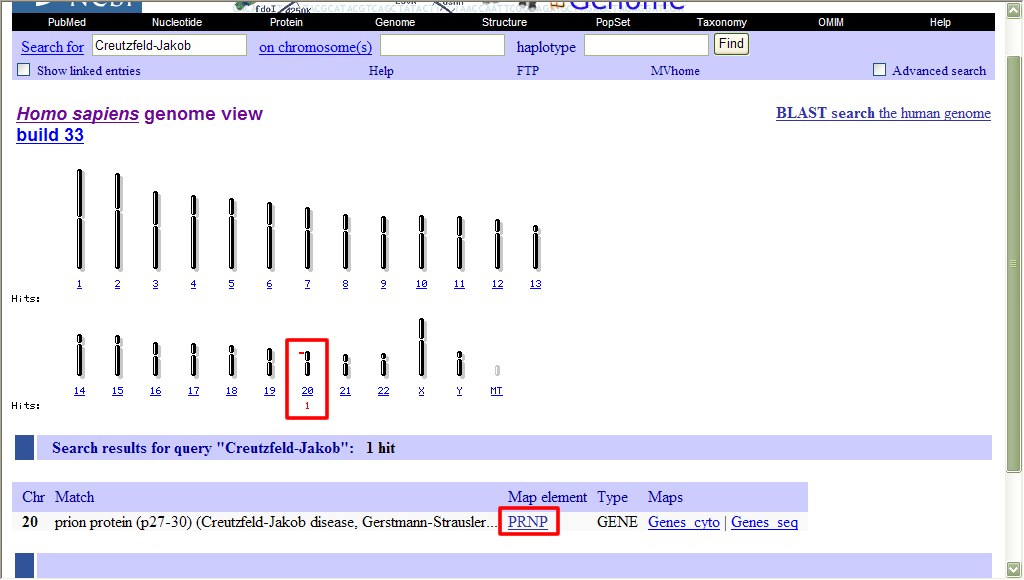Switch to Taxonomy in the navigation bar
1024x580 pixels.
[x=722, y=22]
